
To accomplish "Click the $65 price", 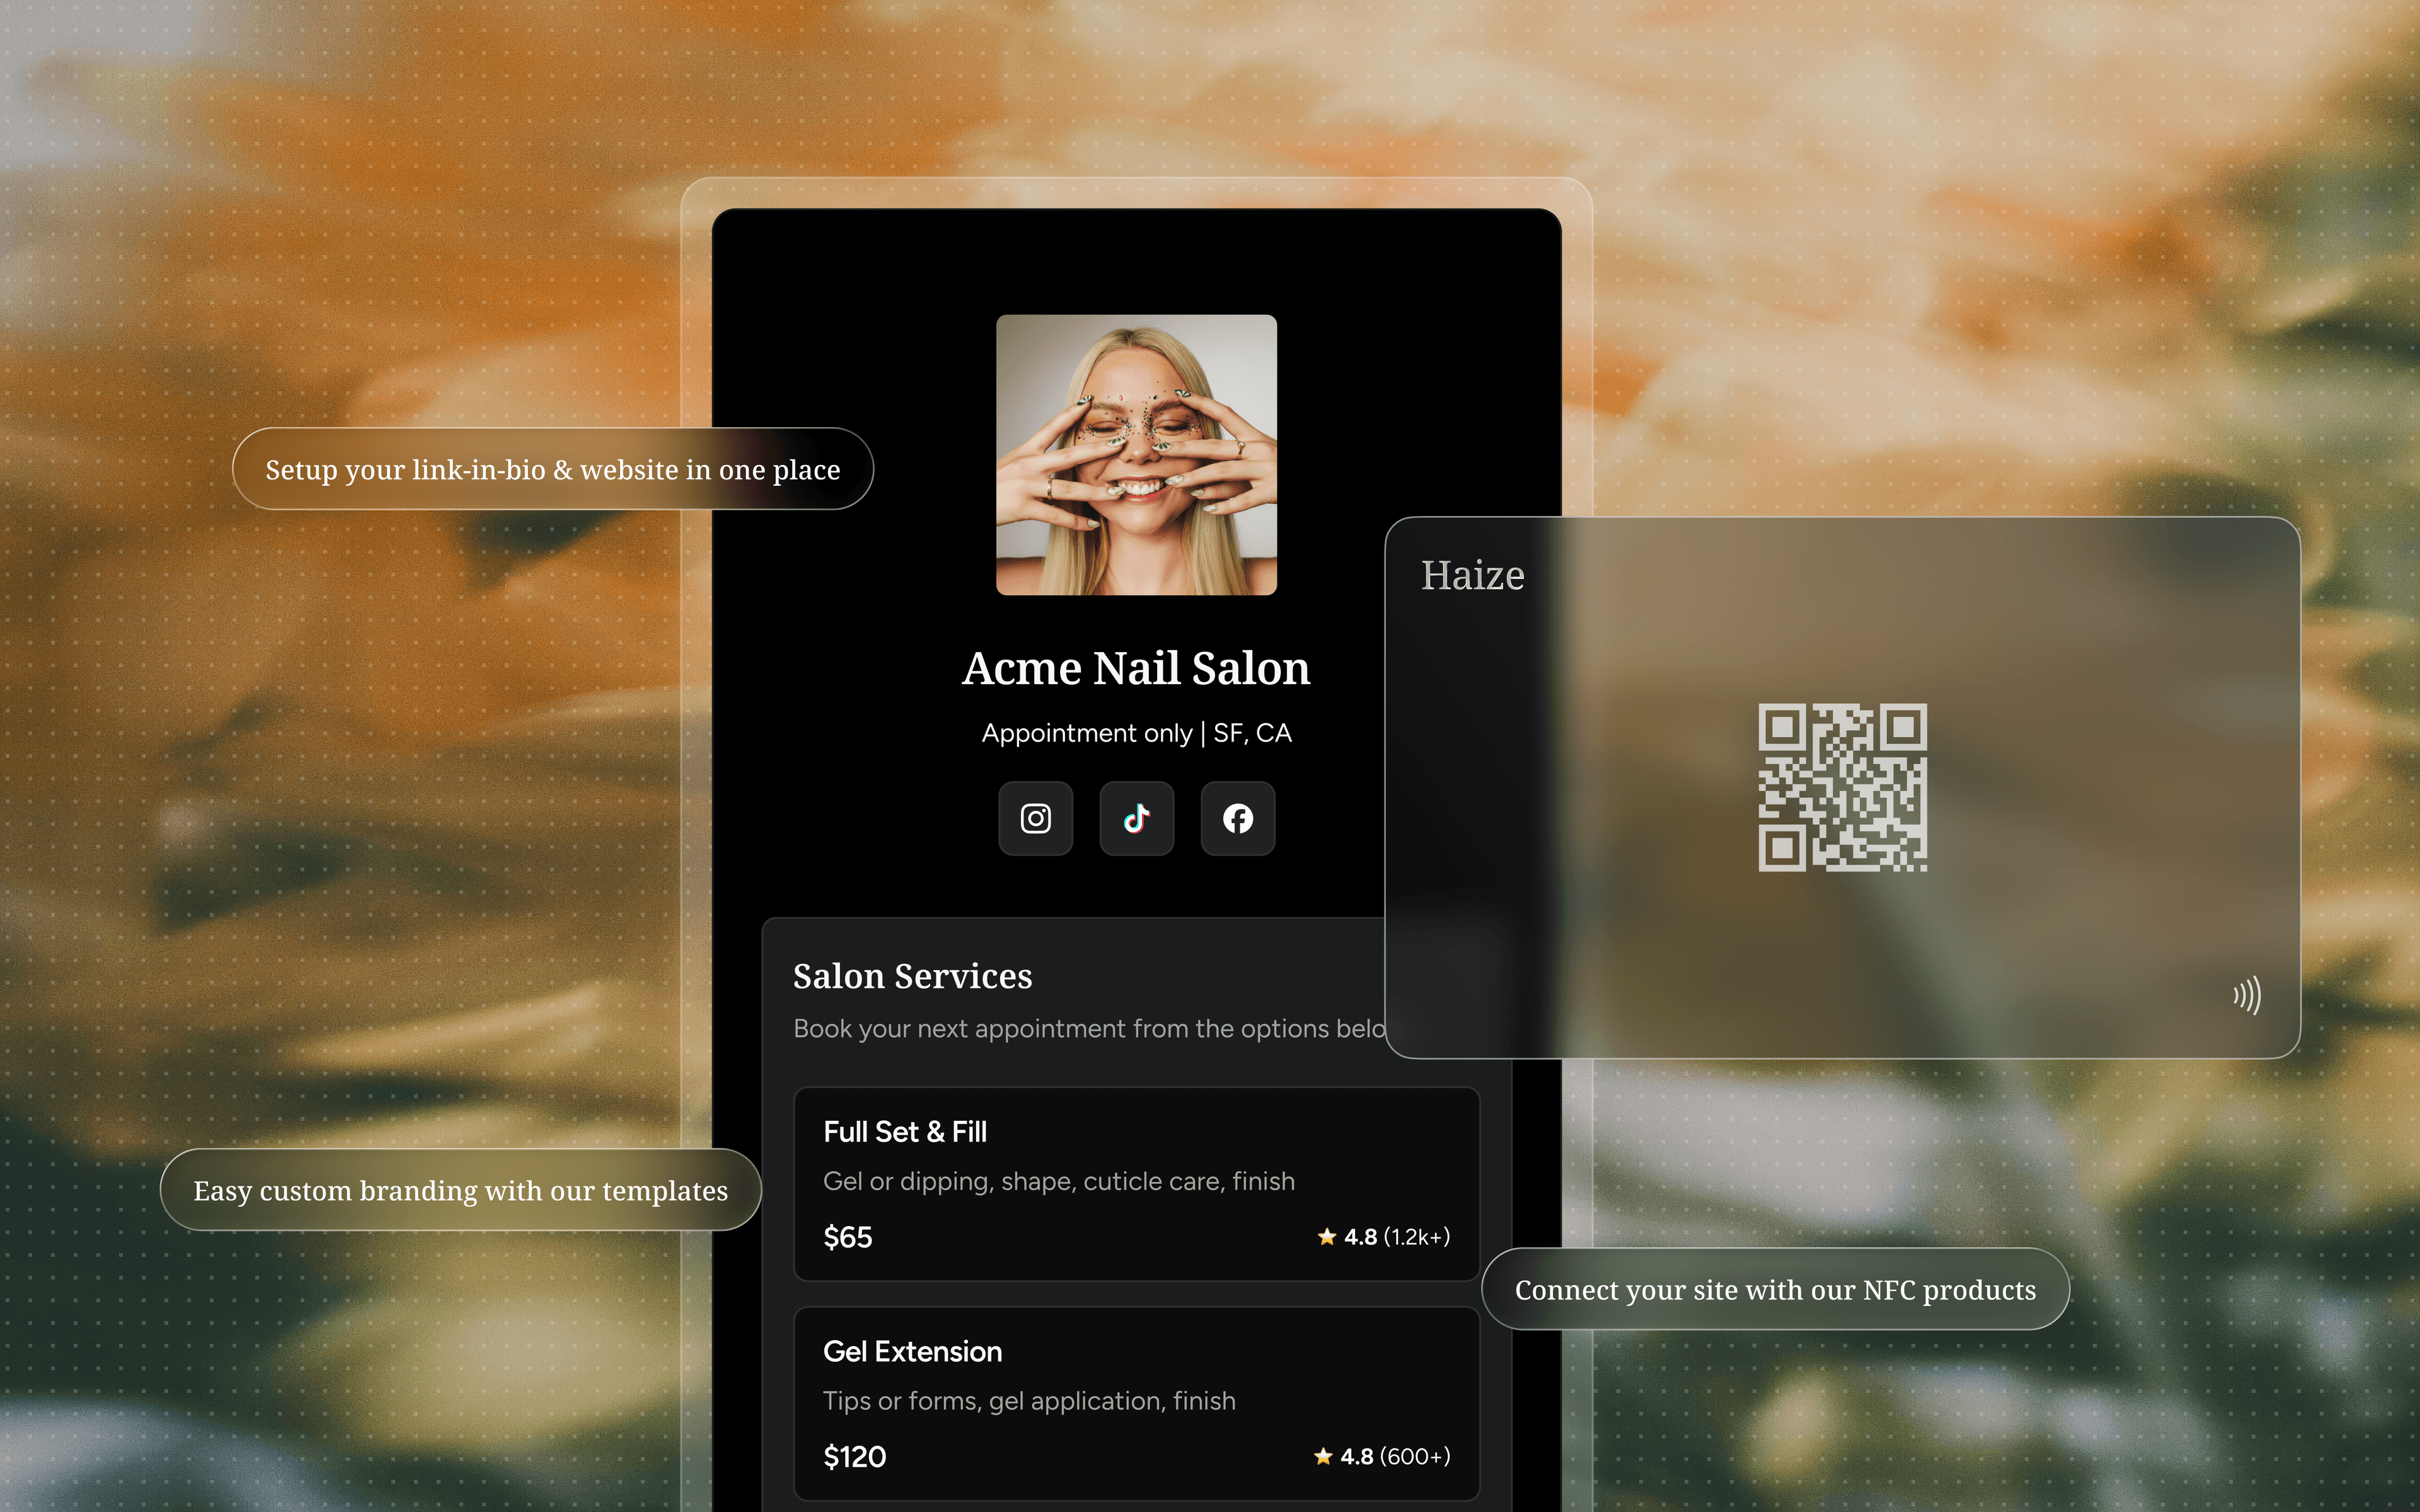I will click(848, 1237).
